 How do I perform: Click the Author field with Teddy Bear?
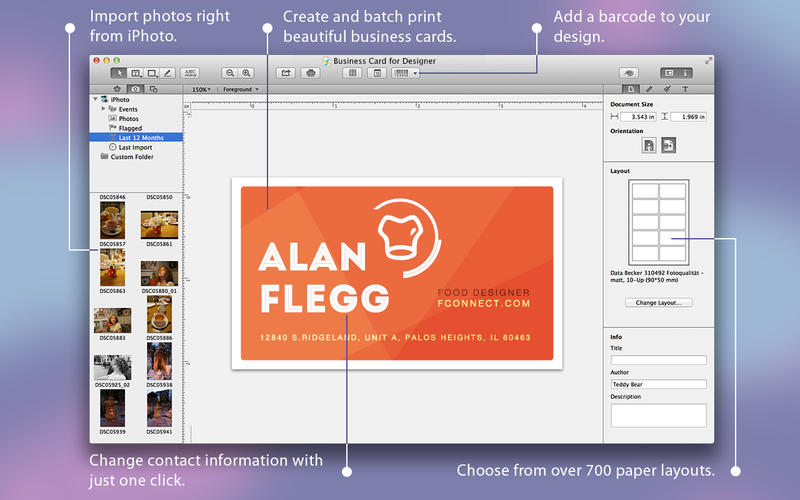(659, 384)
